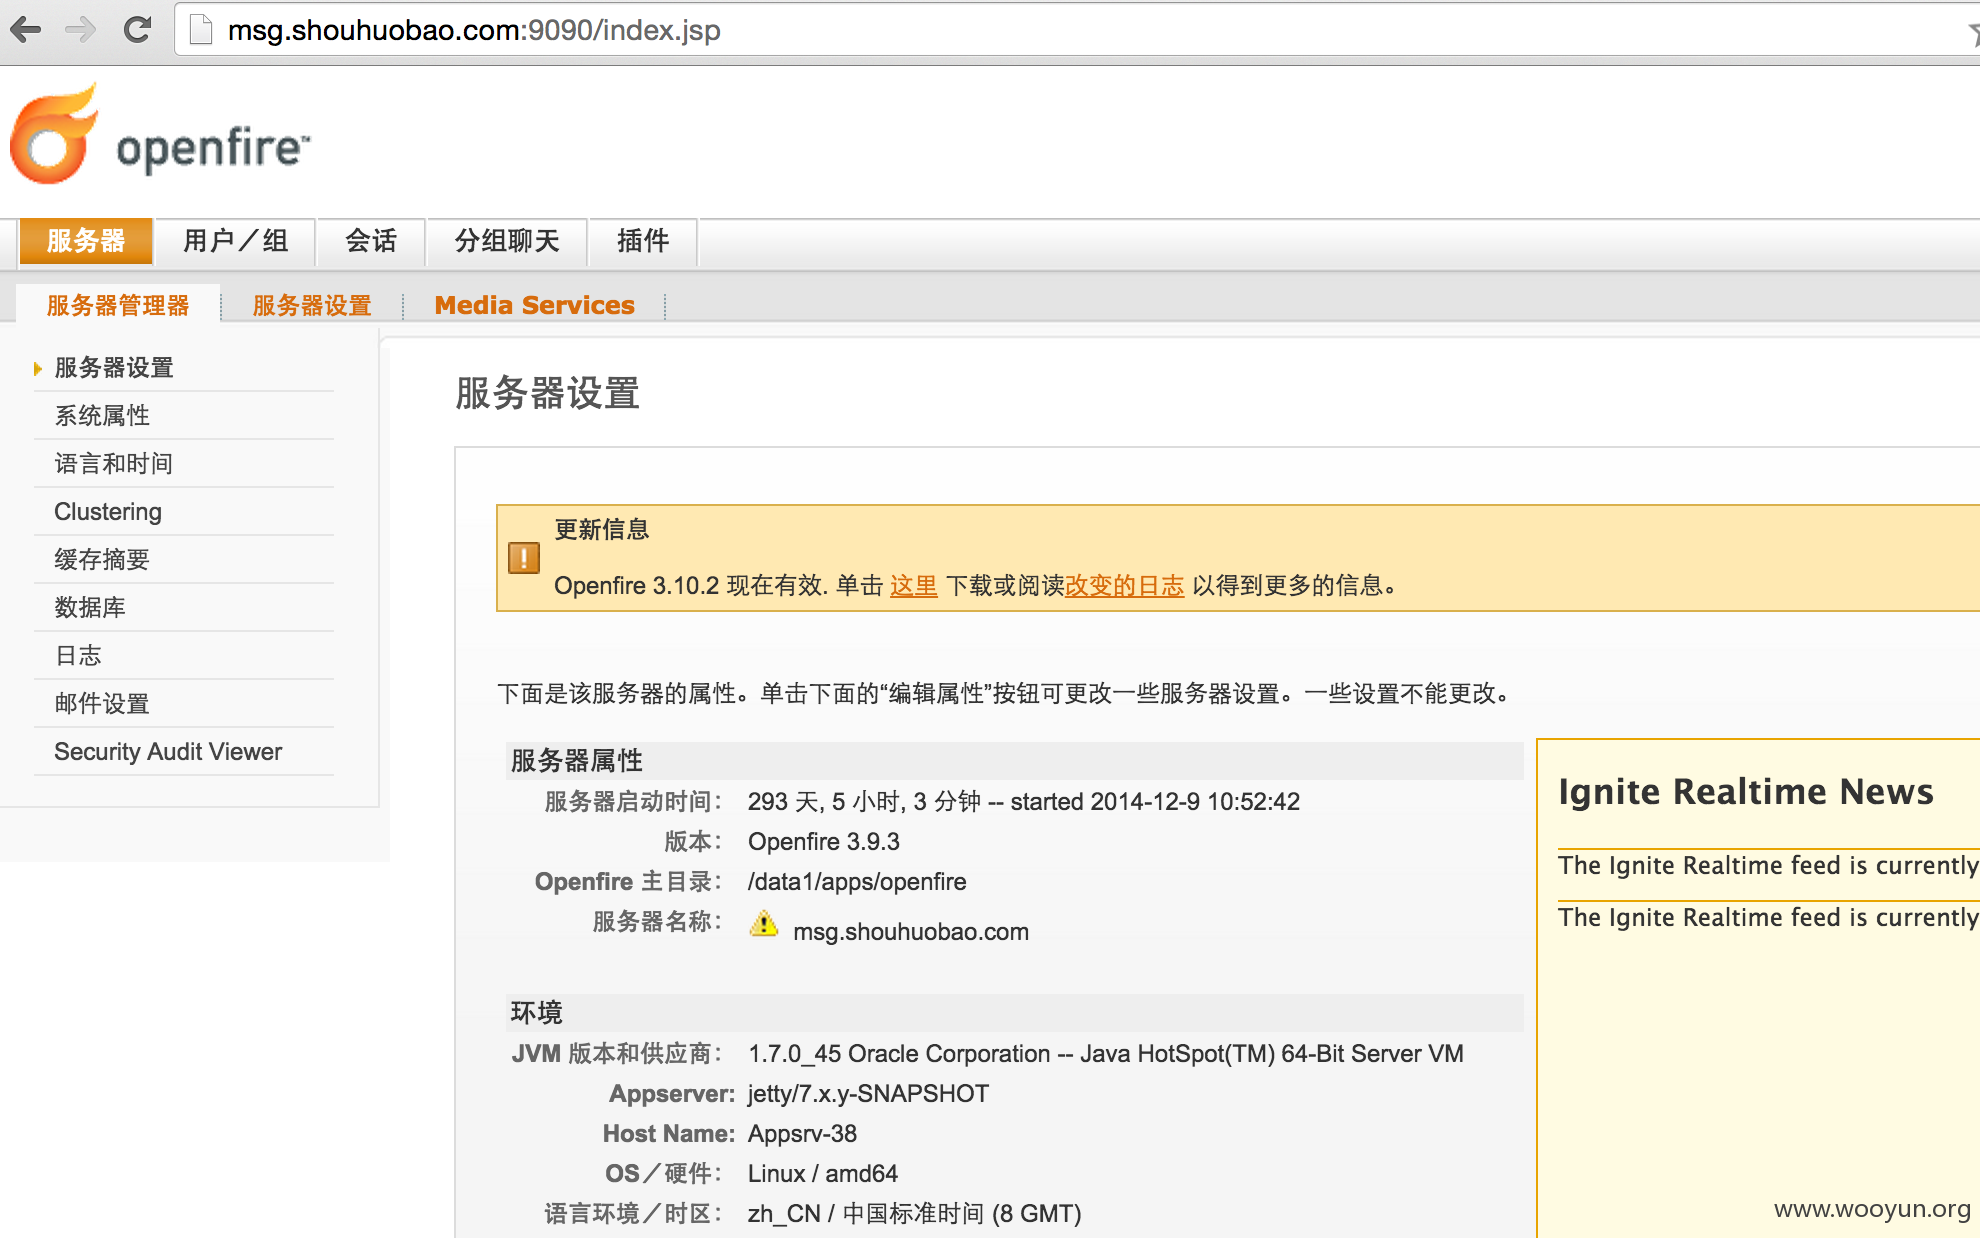1980x1238 pixels.
Task: Click the Ignite Realtime News heading
Action: [x=1746, y=792]
